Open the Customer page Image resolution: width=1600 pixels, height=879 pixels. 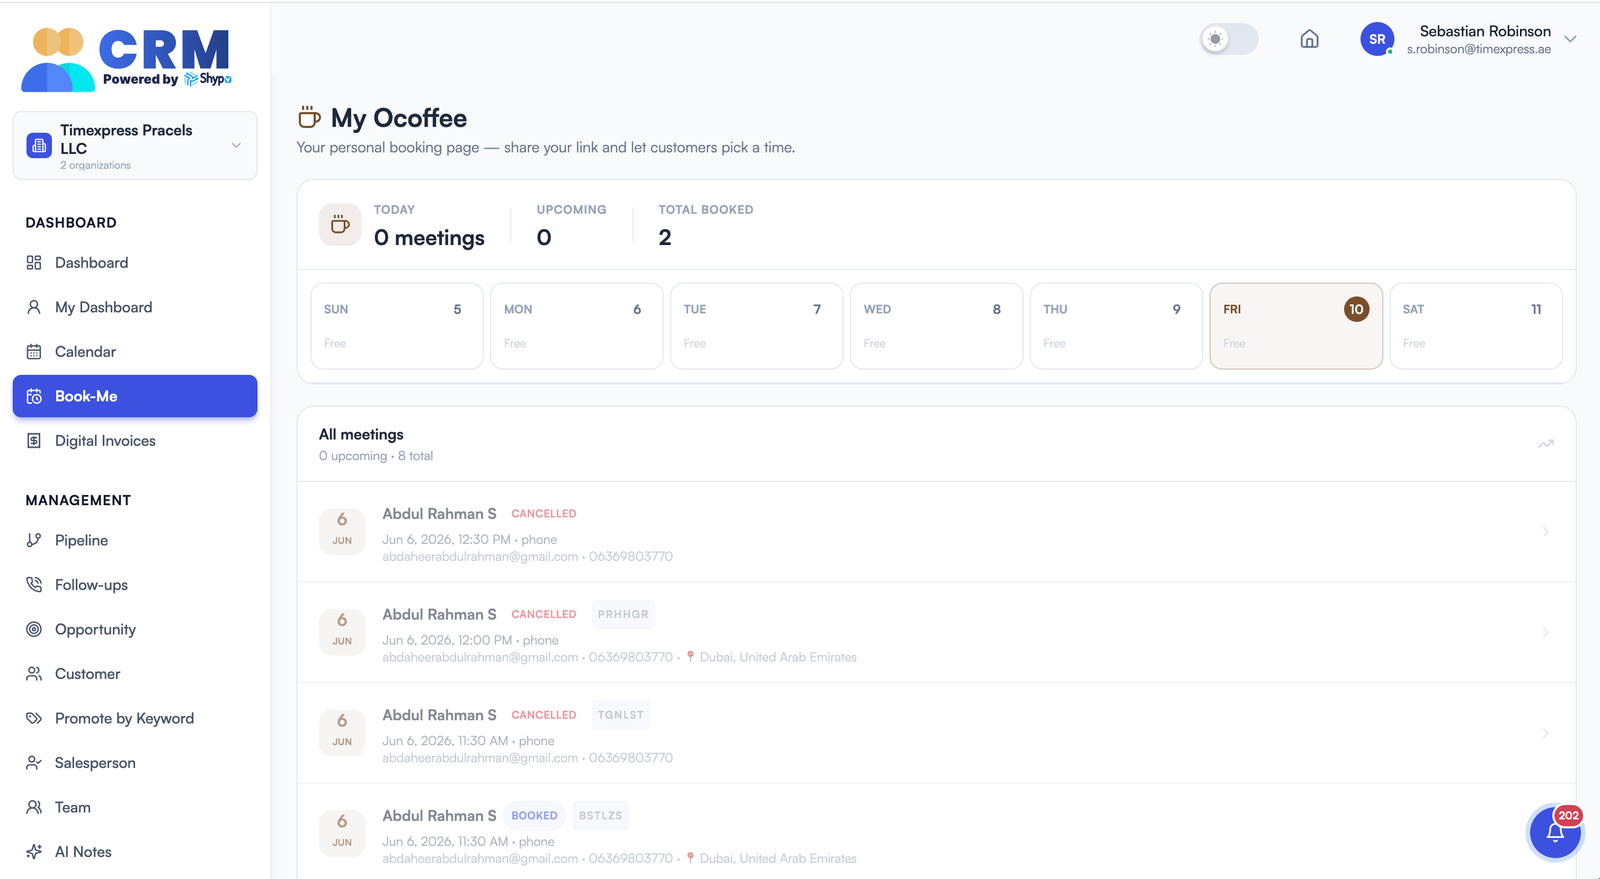pyautogui.click(x=135, y=674)
